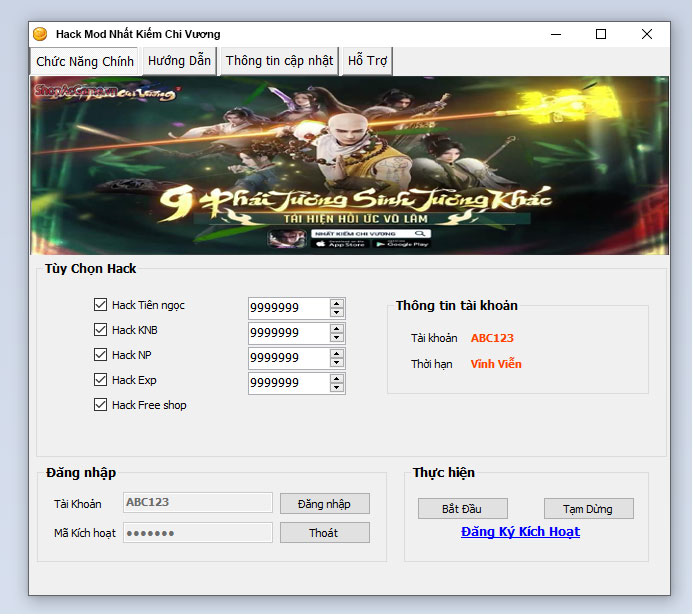
Task: Decrease the Hack Exp value with down arrow
Action: 337,388
